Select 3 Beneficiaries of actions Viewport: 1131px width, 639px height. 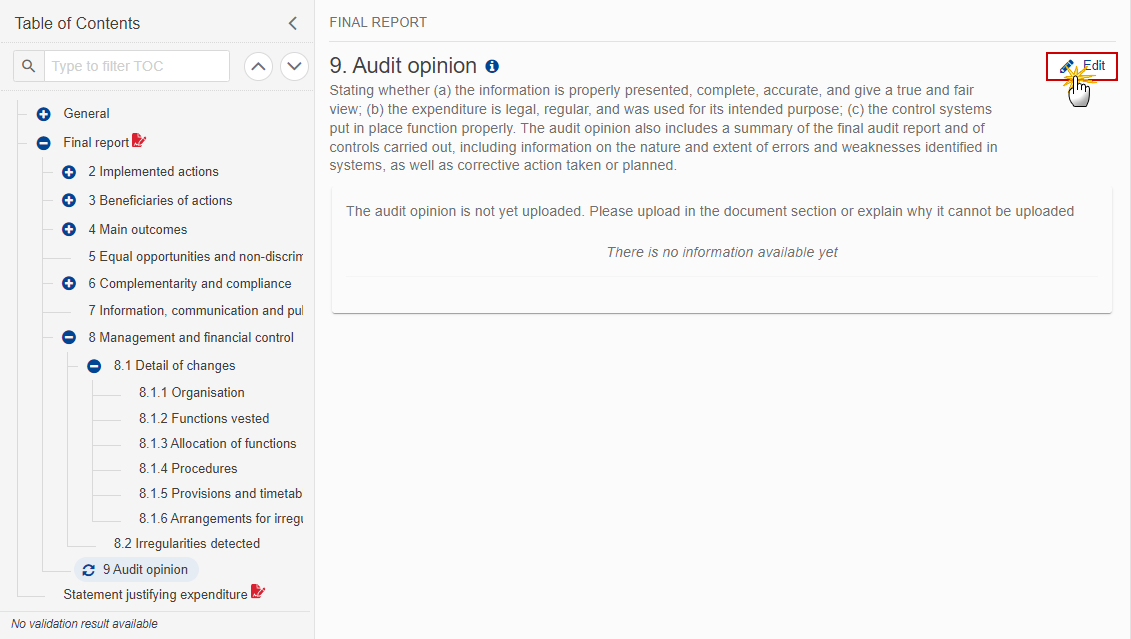click(x=160, y=200)
